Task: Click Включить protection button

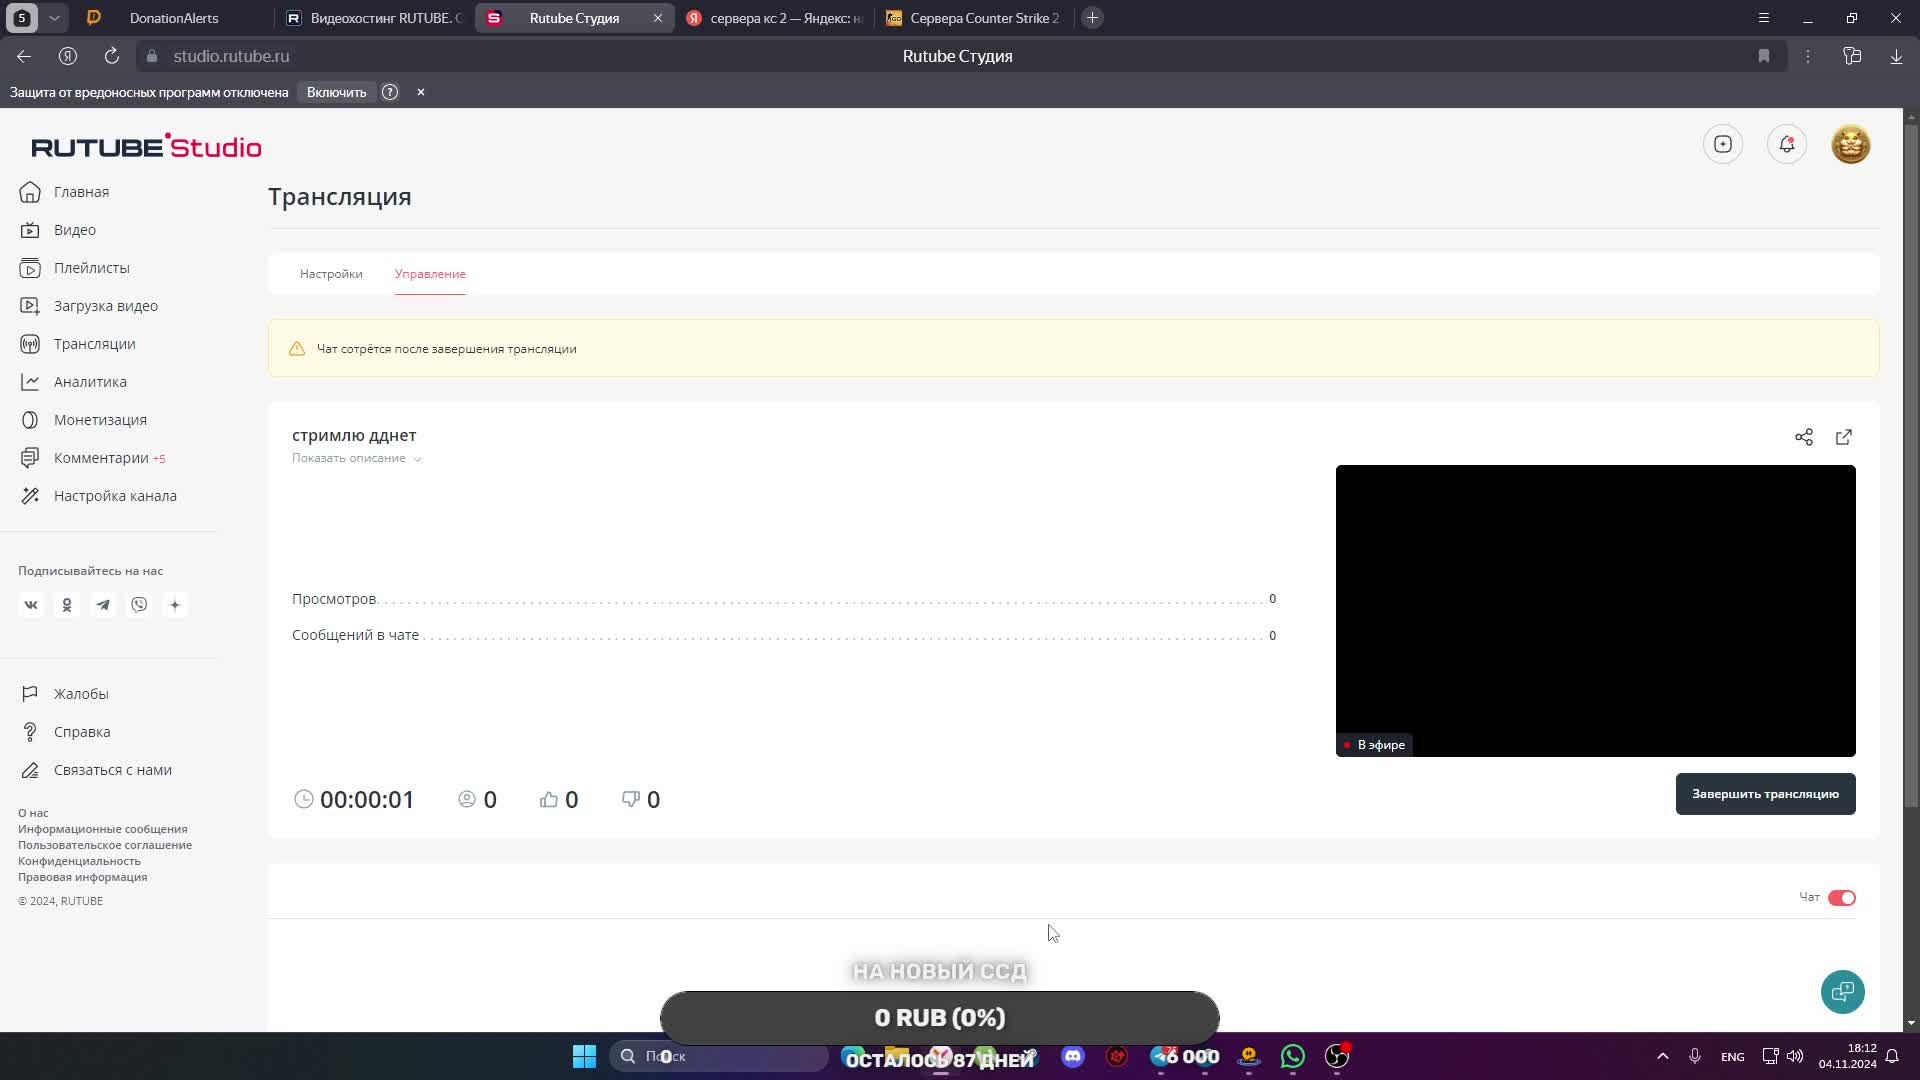Action: pos(337,92)
